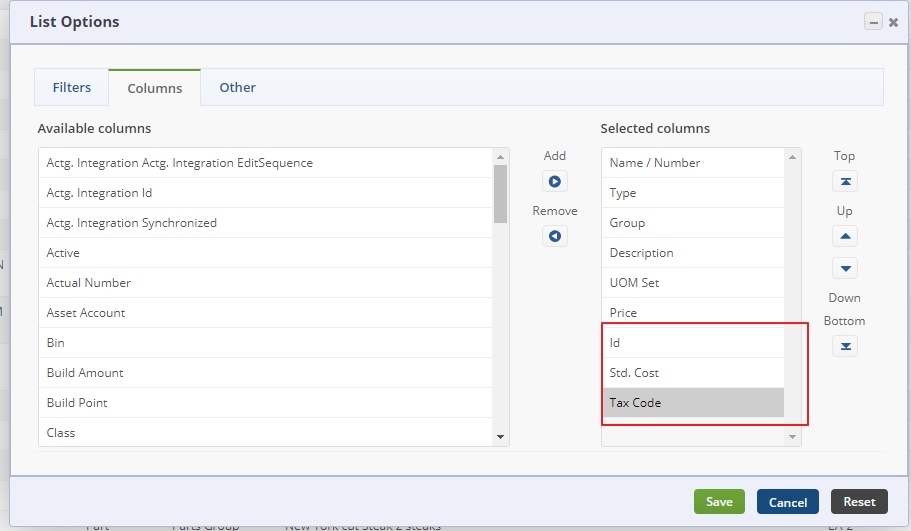Close the List Options dialog
Screen dimensions: 911x531
[x=893, y=22]
